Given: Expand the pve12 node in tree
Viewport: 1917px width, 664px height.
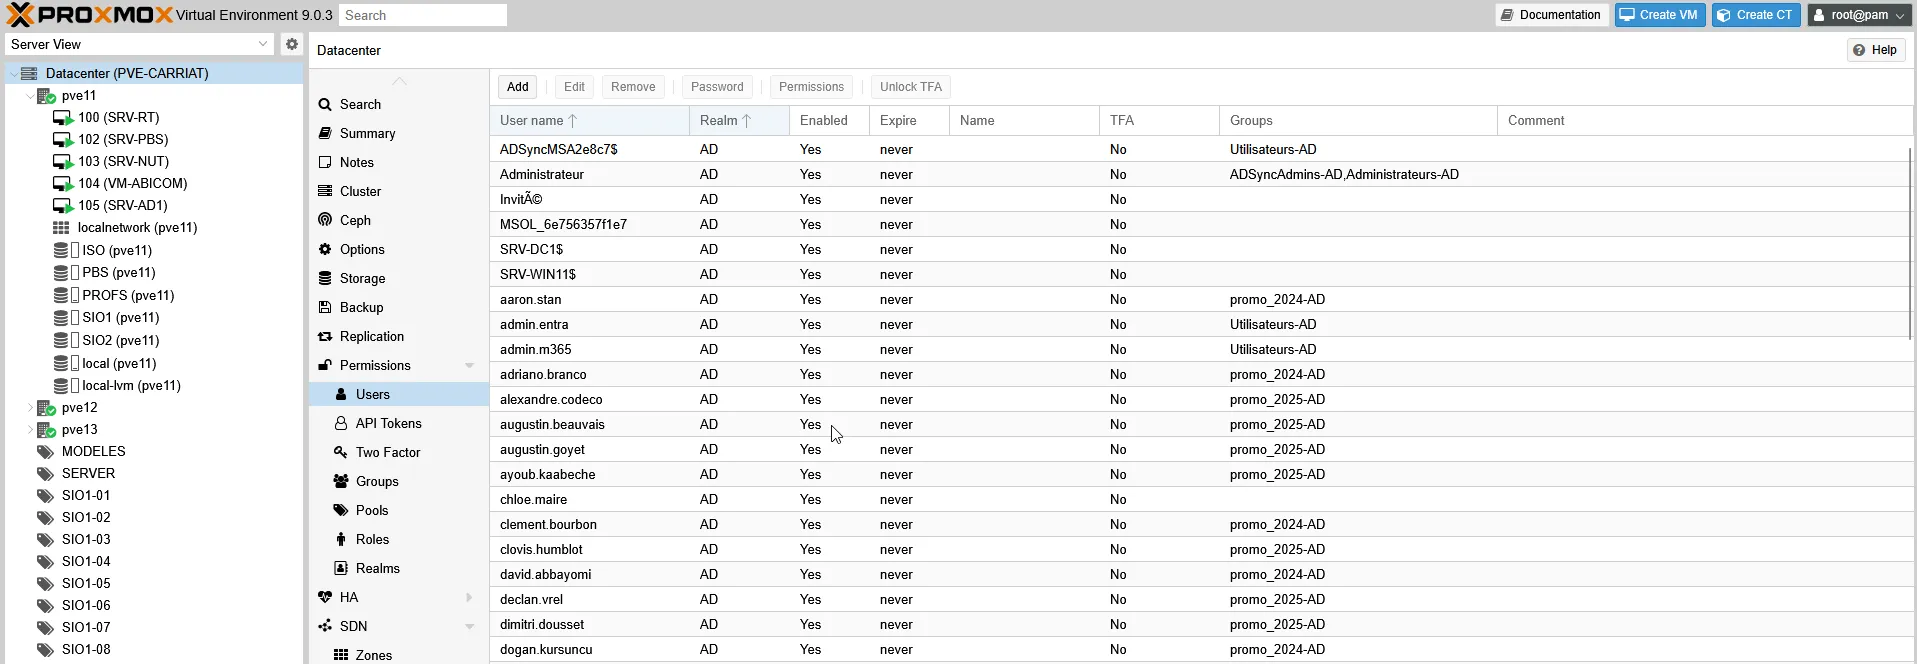Looking at the screenshot, I should 29,408.
